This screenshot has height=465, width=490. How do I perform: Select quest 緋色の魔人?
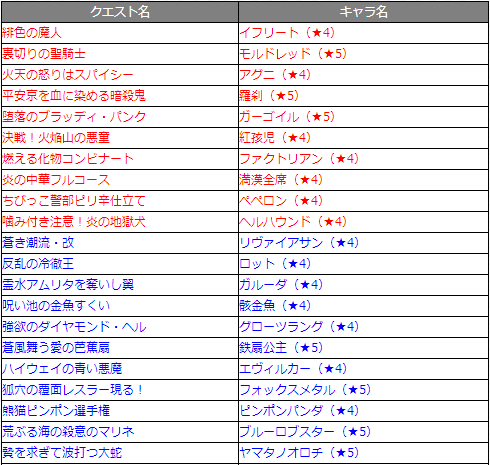pyautogui.click(x=32, y=33)
